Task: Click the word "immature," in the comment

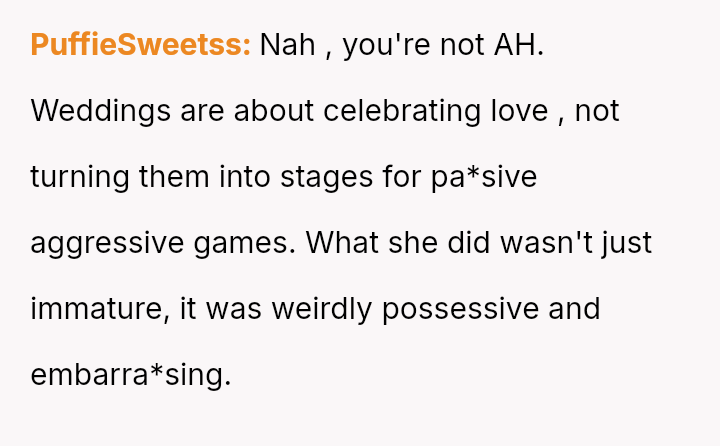Action: (98, 309)
